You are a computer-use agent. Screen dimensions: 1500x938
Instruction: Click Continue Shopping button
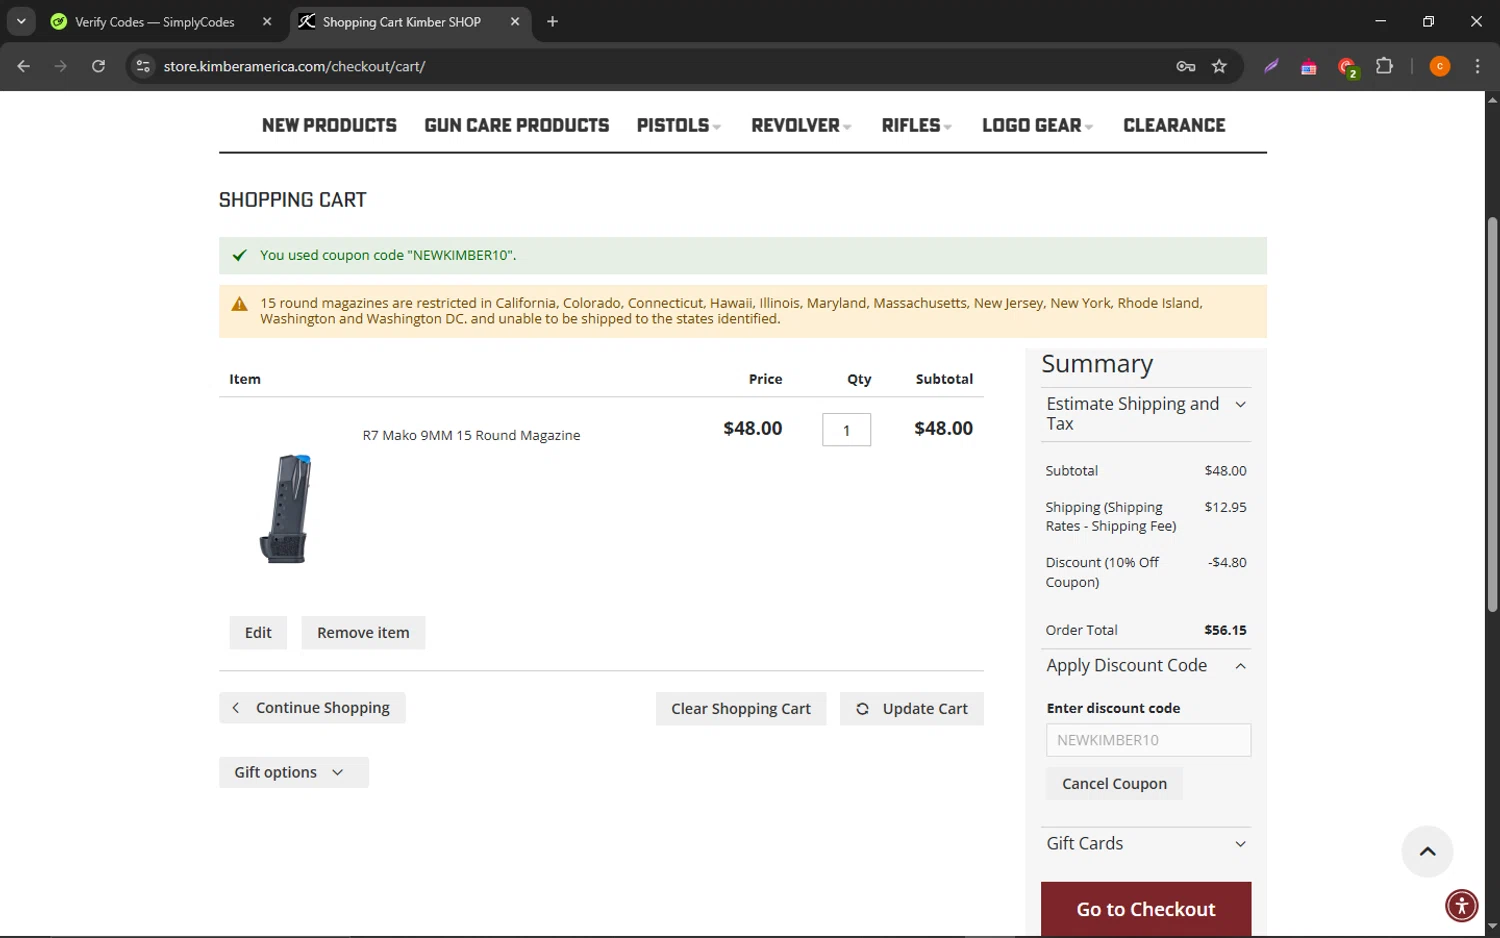pos(312,708)
